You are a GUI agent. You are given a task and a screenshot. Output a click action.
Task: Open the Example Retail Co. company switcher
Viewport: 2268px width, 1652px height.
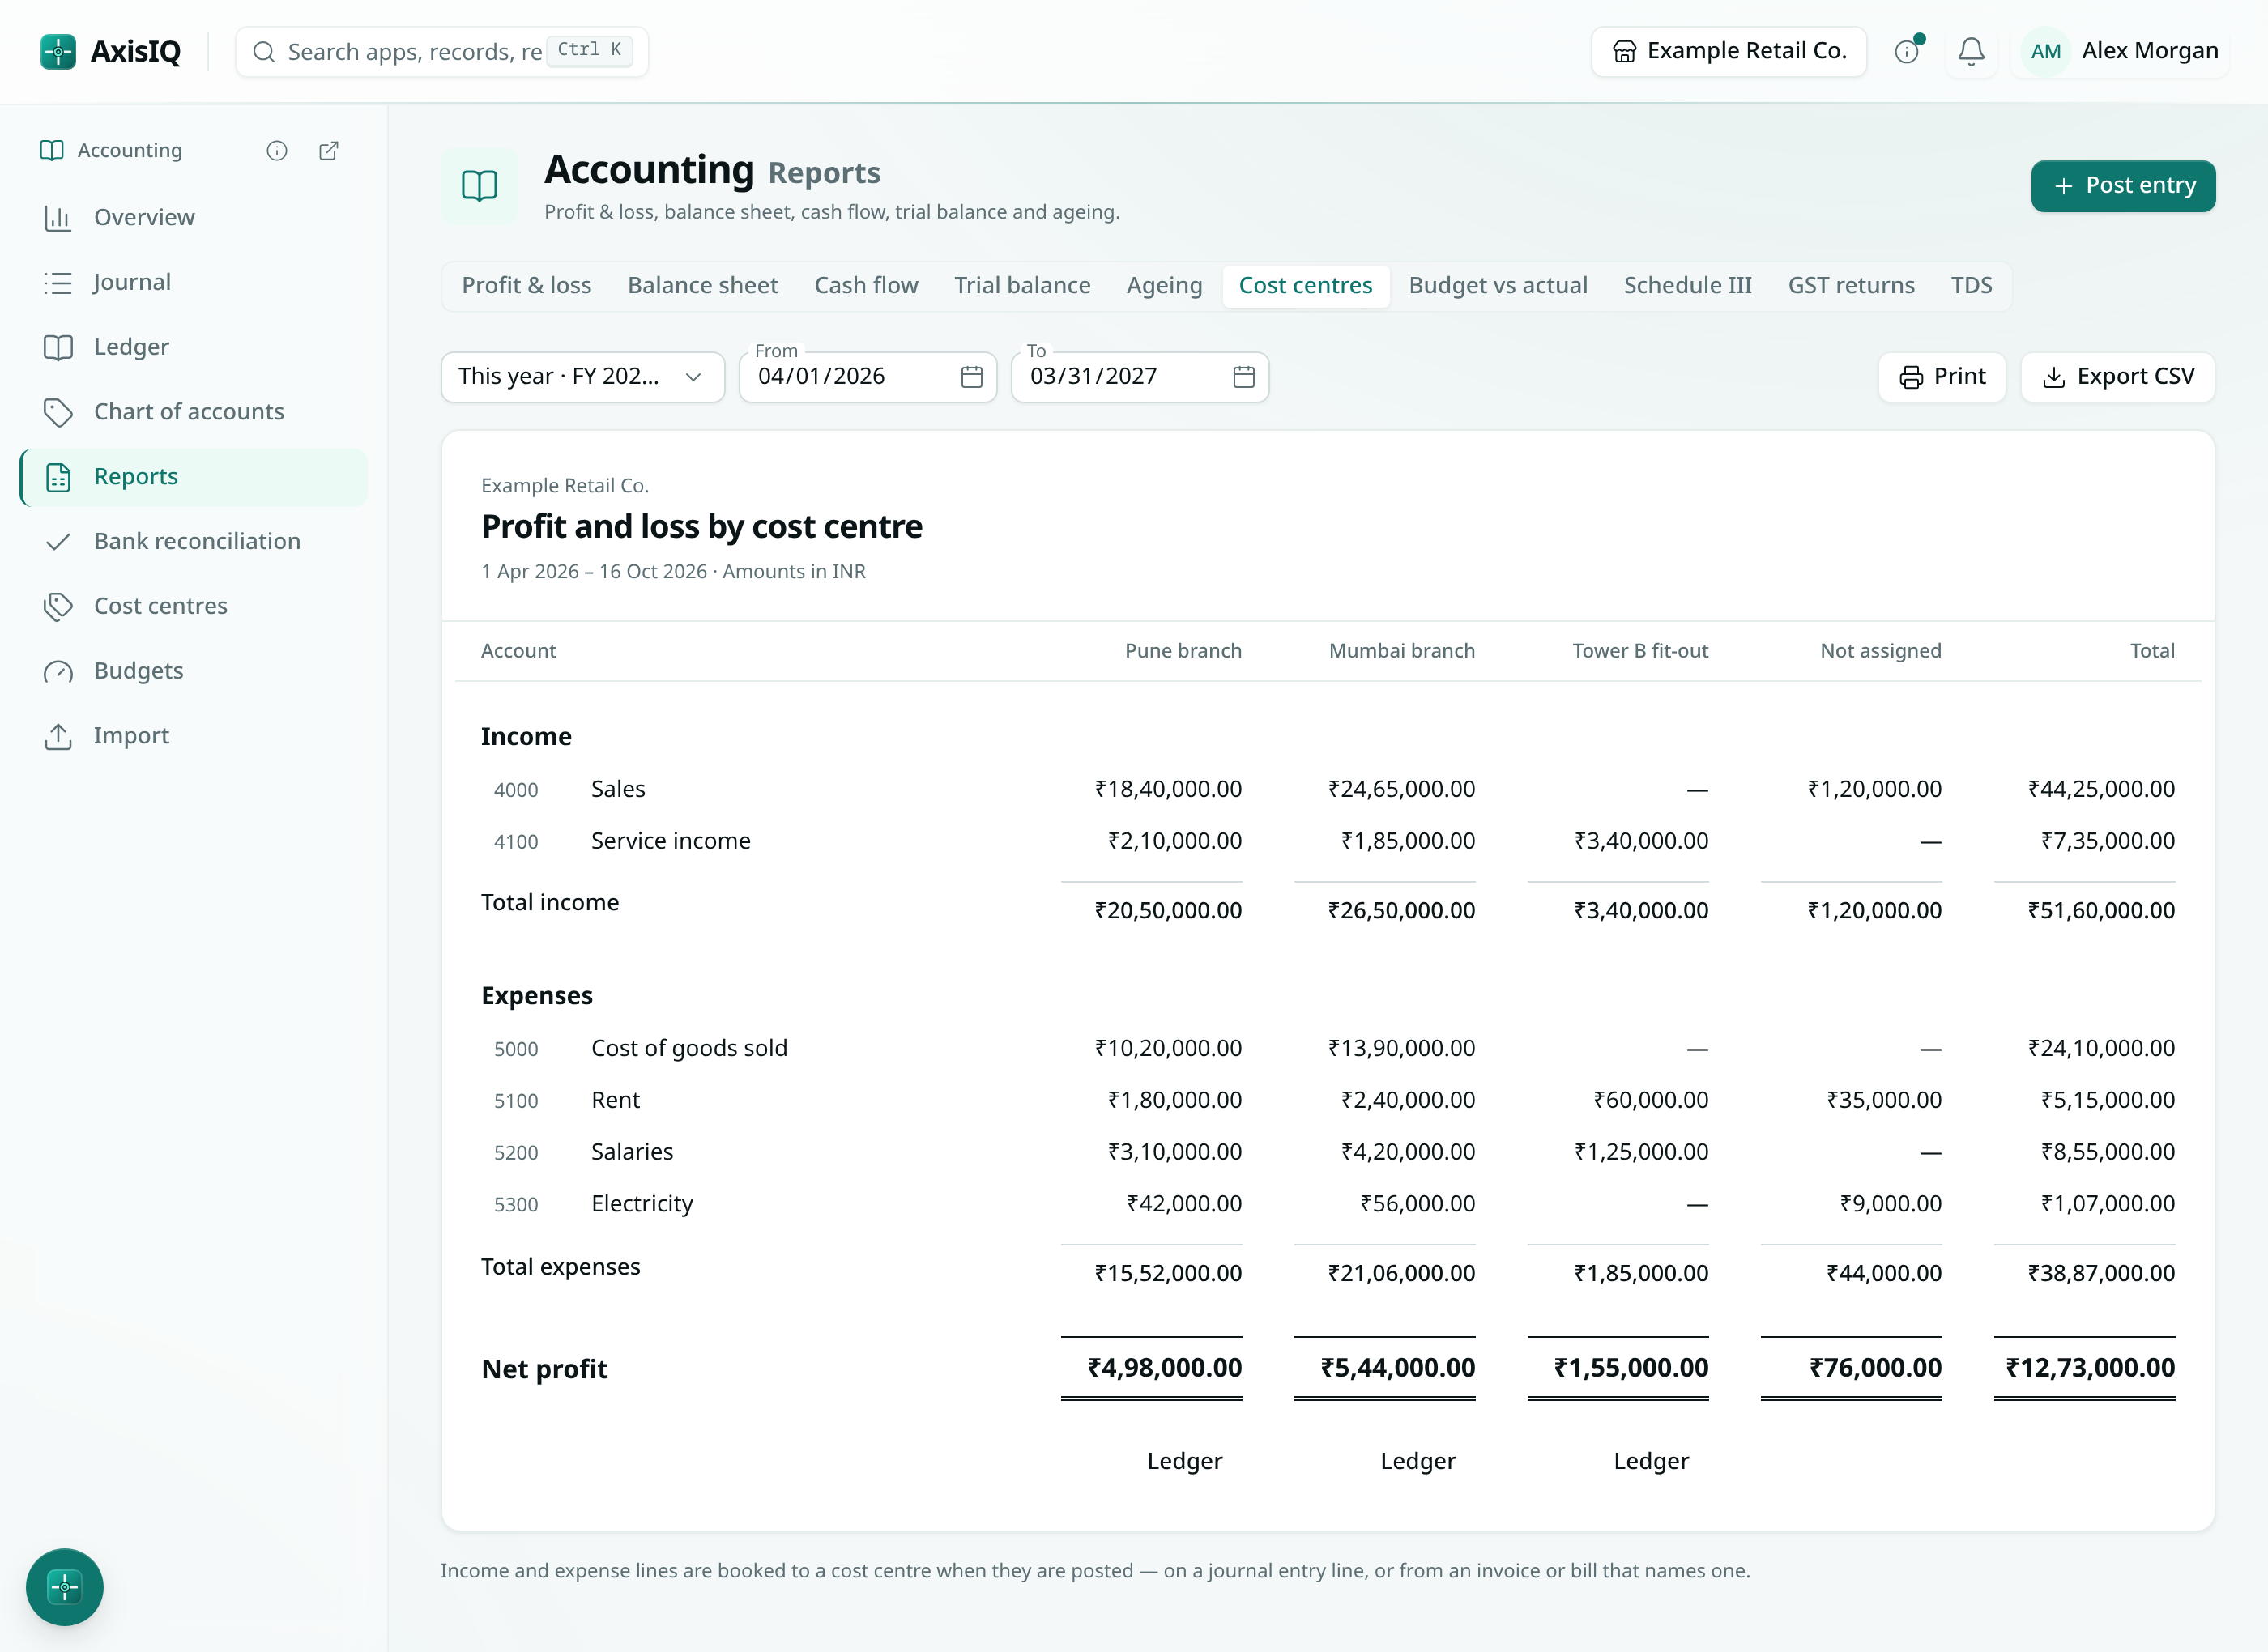click(x=1728, y=51)
